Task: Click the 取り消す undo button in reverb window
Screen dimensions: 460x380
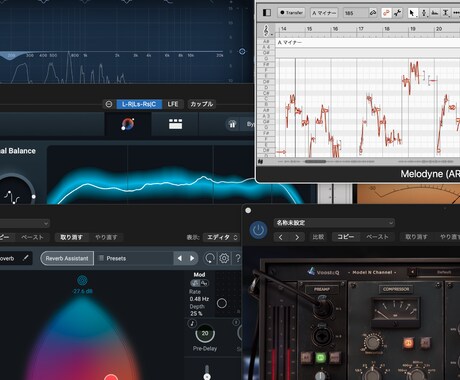Action: tap(71, 237)
